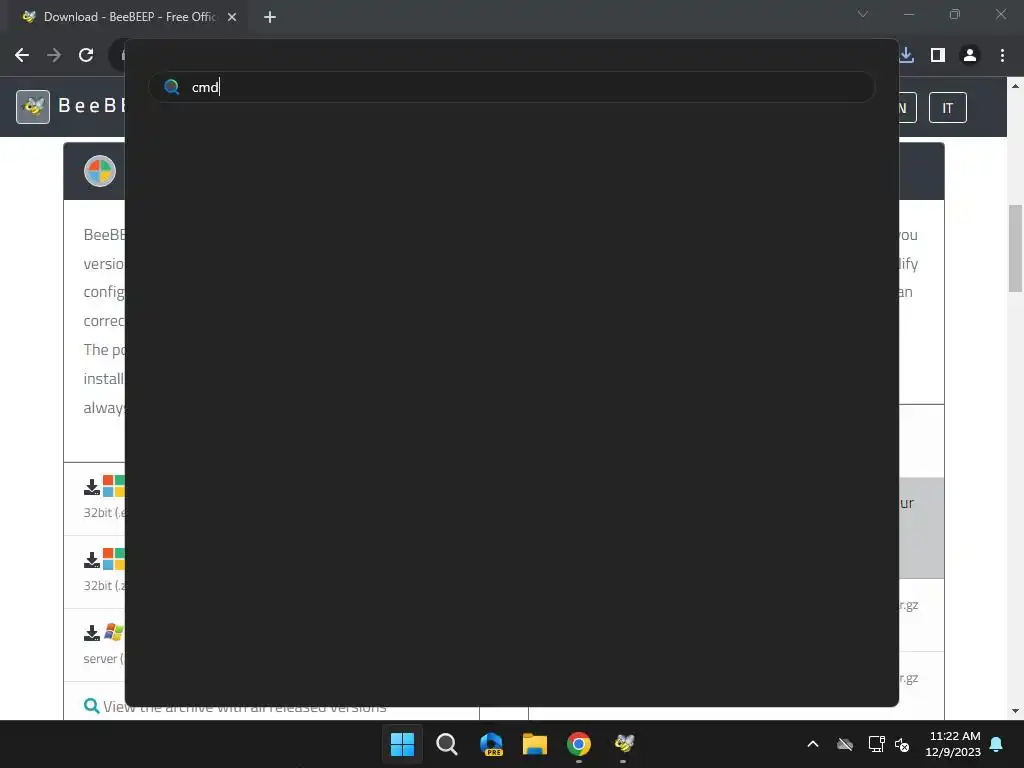Click the network display tray icon

876,744
